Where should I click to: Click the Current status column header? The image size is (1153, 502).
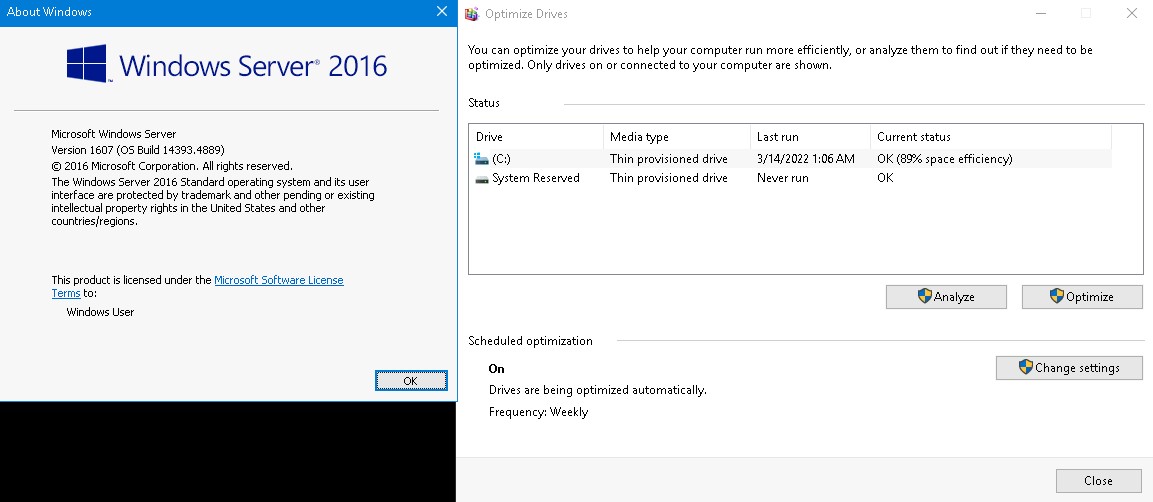click(x=990, y=137)
